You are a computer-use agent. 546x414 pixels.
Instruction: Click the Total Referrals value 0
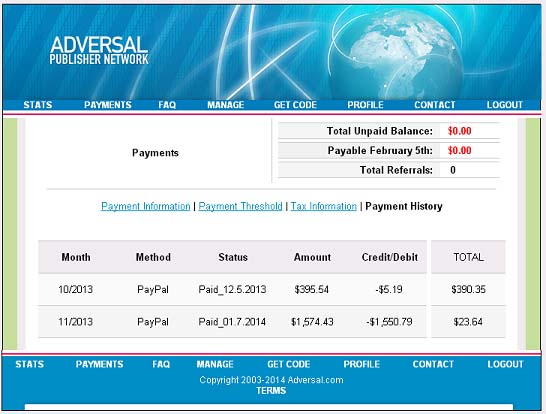click(453, 170)
